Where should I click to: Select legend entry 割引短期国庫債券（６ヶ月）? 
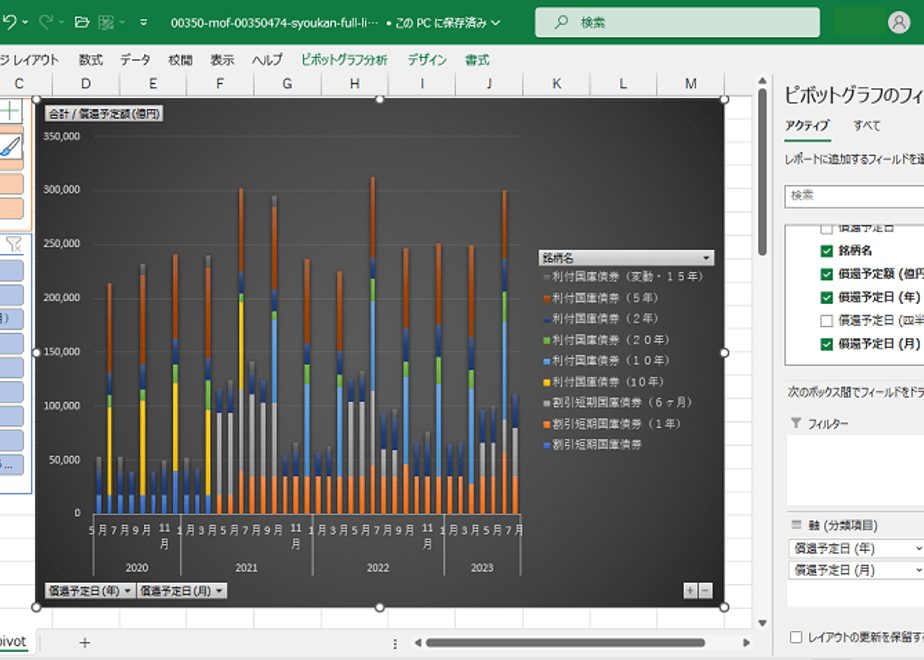[x=616, y=402]
